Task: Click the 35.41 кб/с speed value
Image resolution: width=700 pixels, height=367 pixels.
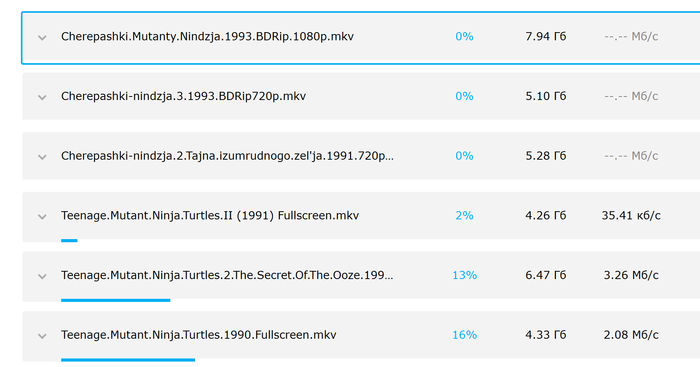Action: pyautogui.click(x=631, y=216)
